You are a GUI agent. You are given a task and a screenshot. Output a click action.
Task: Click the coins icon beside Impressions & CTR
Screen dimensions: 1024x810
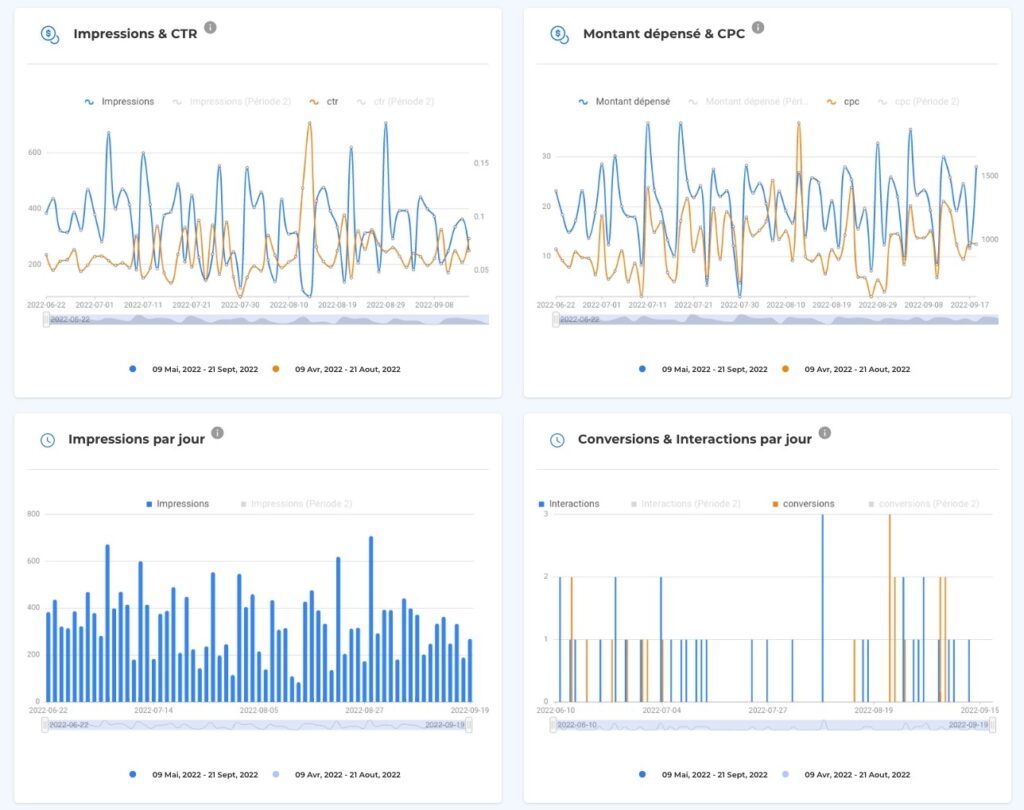[x=47, y=32]
